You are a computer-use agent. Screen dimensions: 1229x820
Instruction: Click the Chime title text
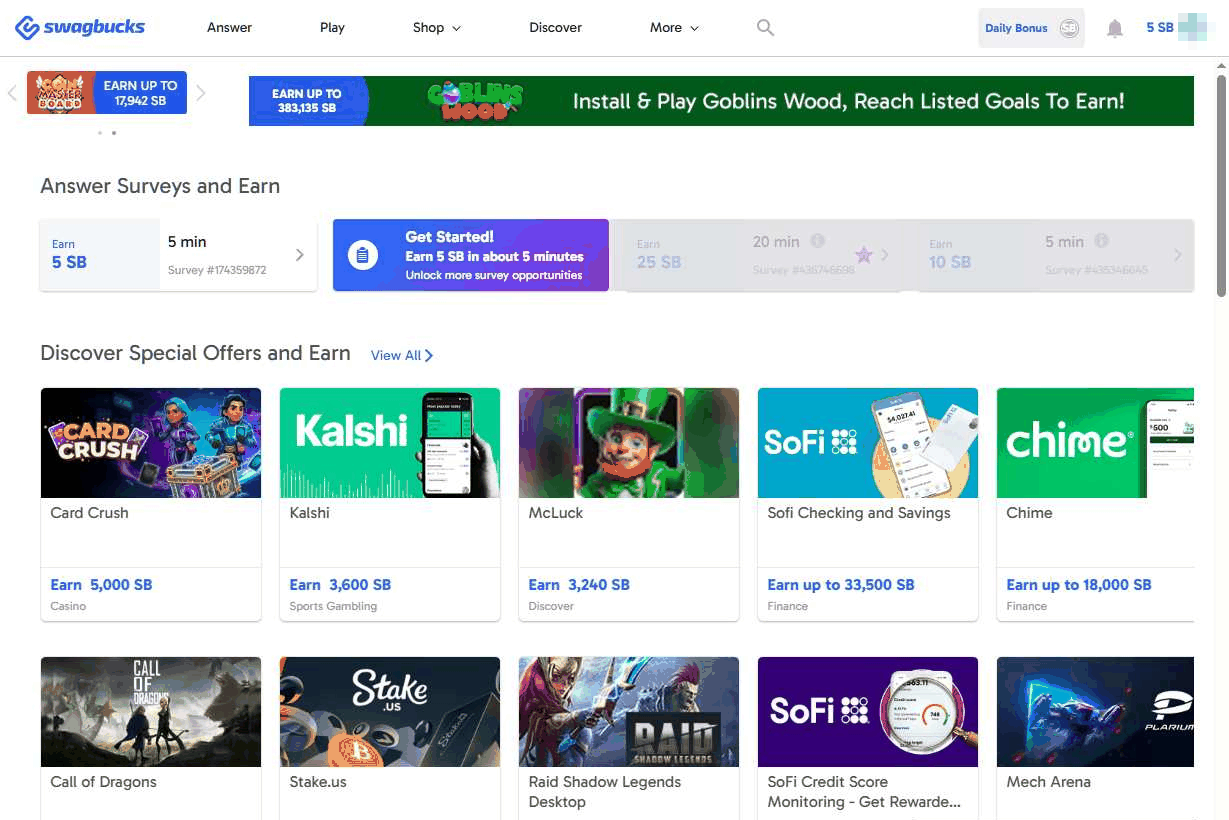click(x=1029, y=513)
